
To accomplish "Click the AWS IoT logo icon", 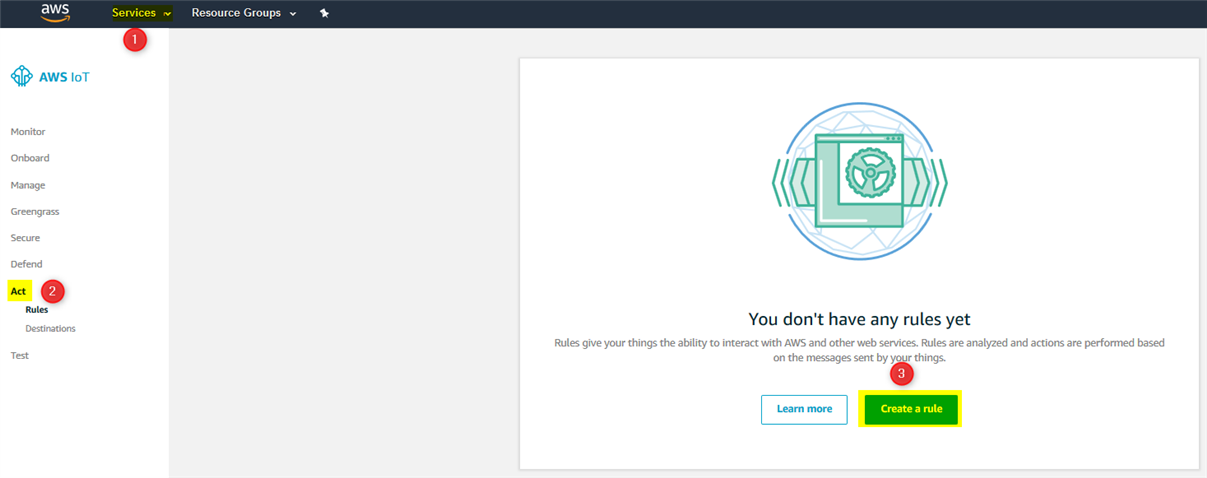I will click(21, 76).
